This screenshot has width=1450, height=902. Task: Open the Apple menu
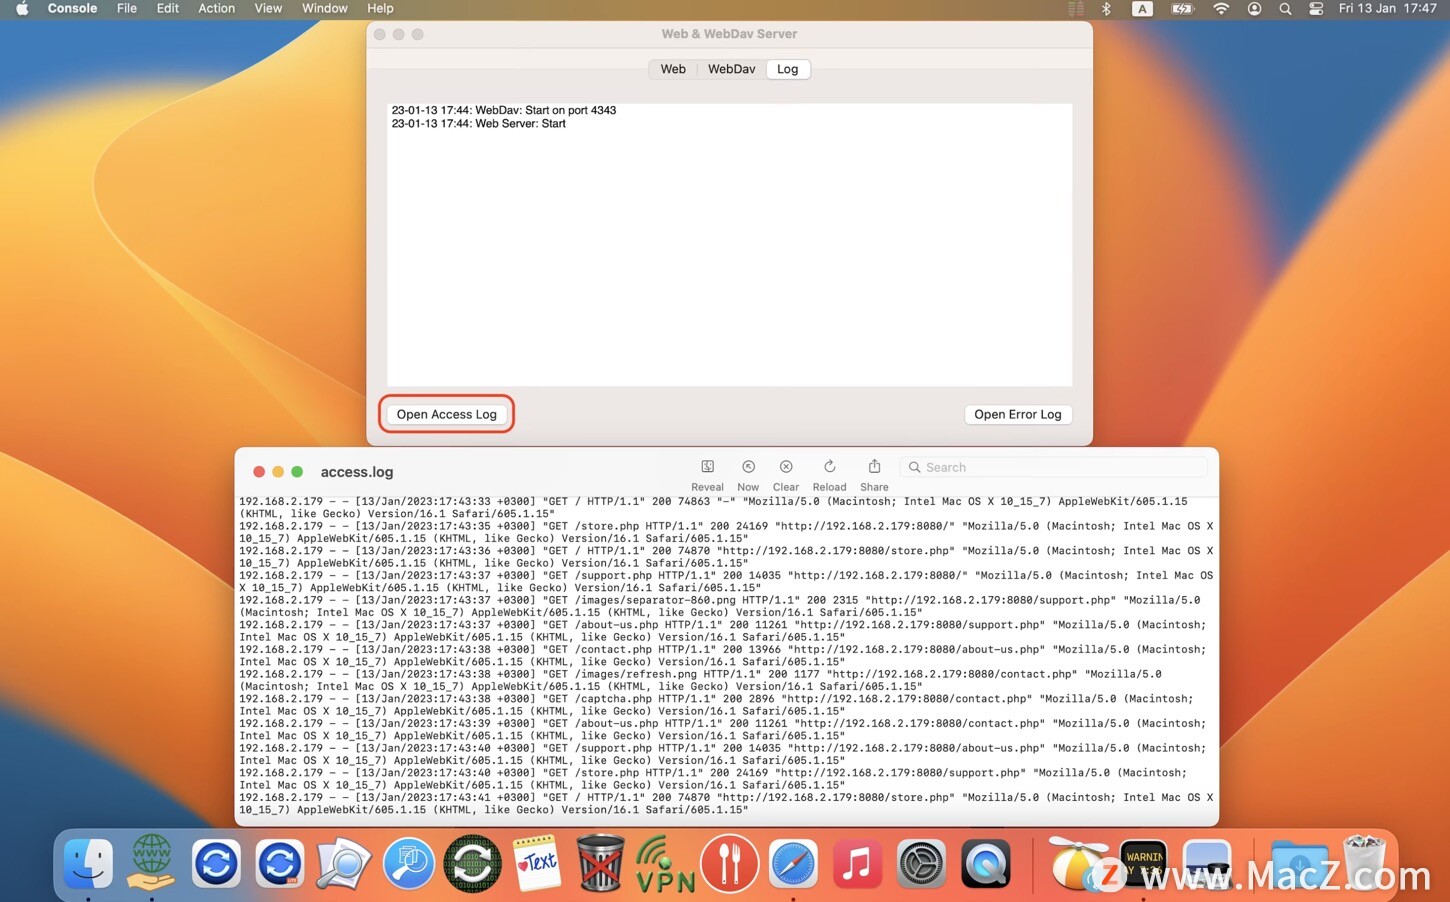click(x=22, y=8)
